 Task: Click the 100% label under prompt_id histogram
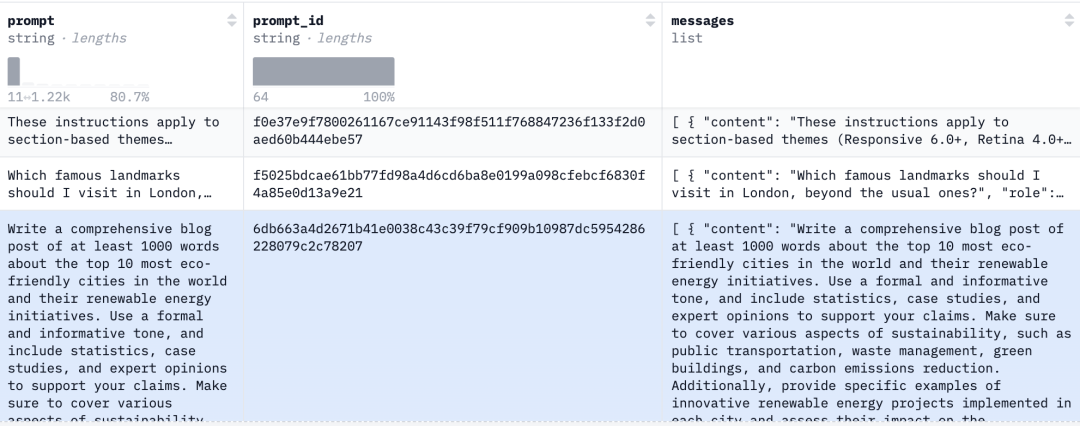click(x=379, y=97)
